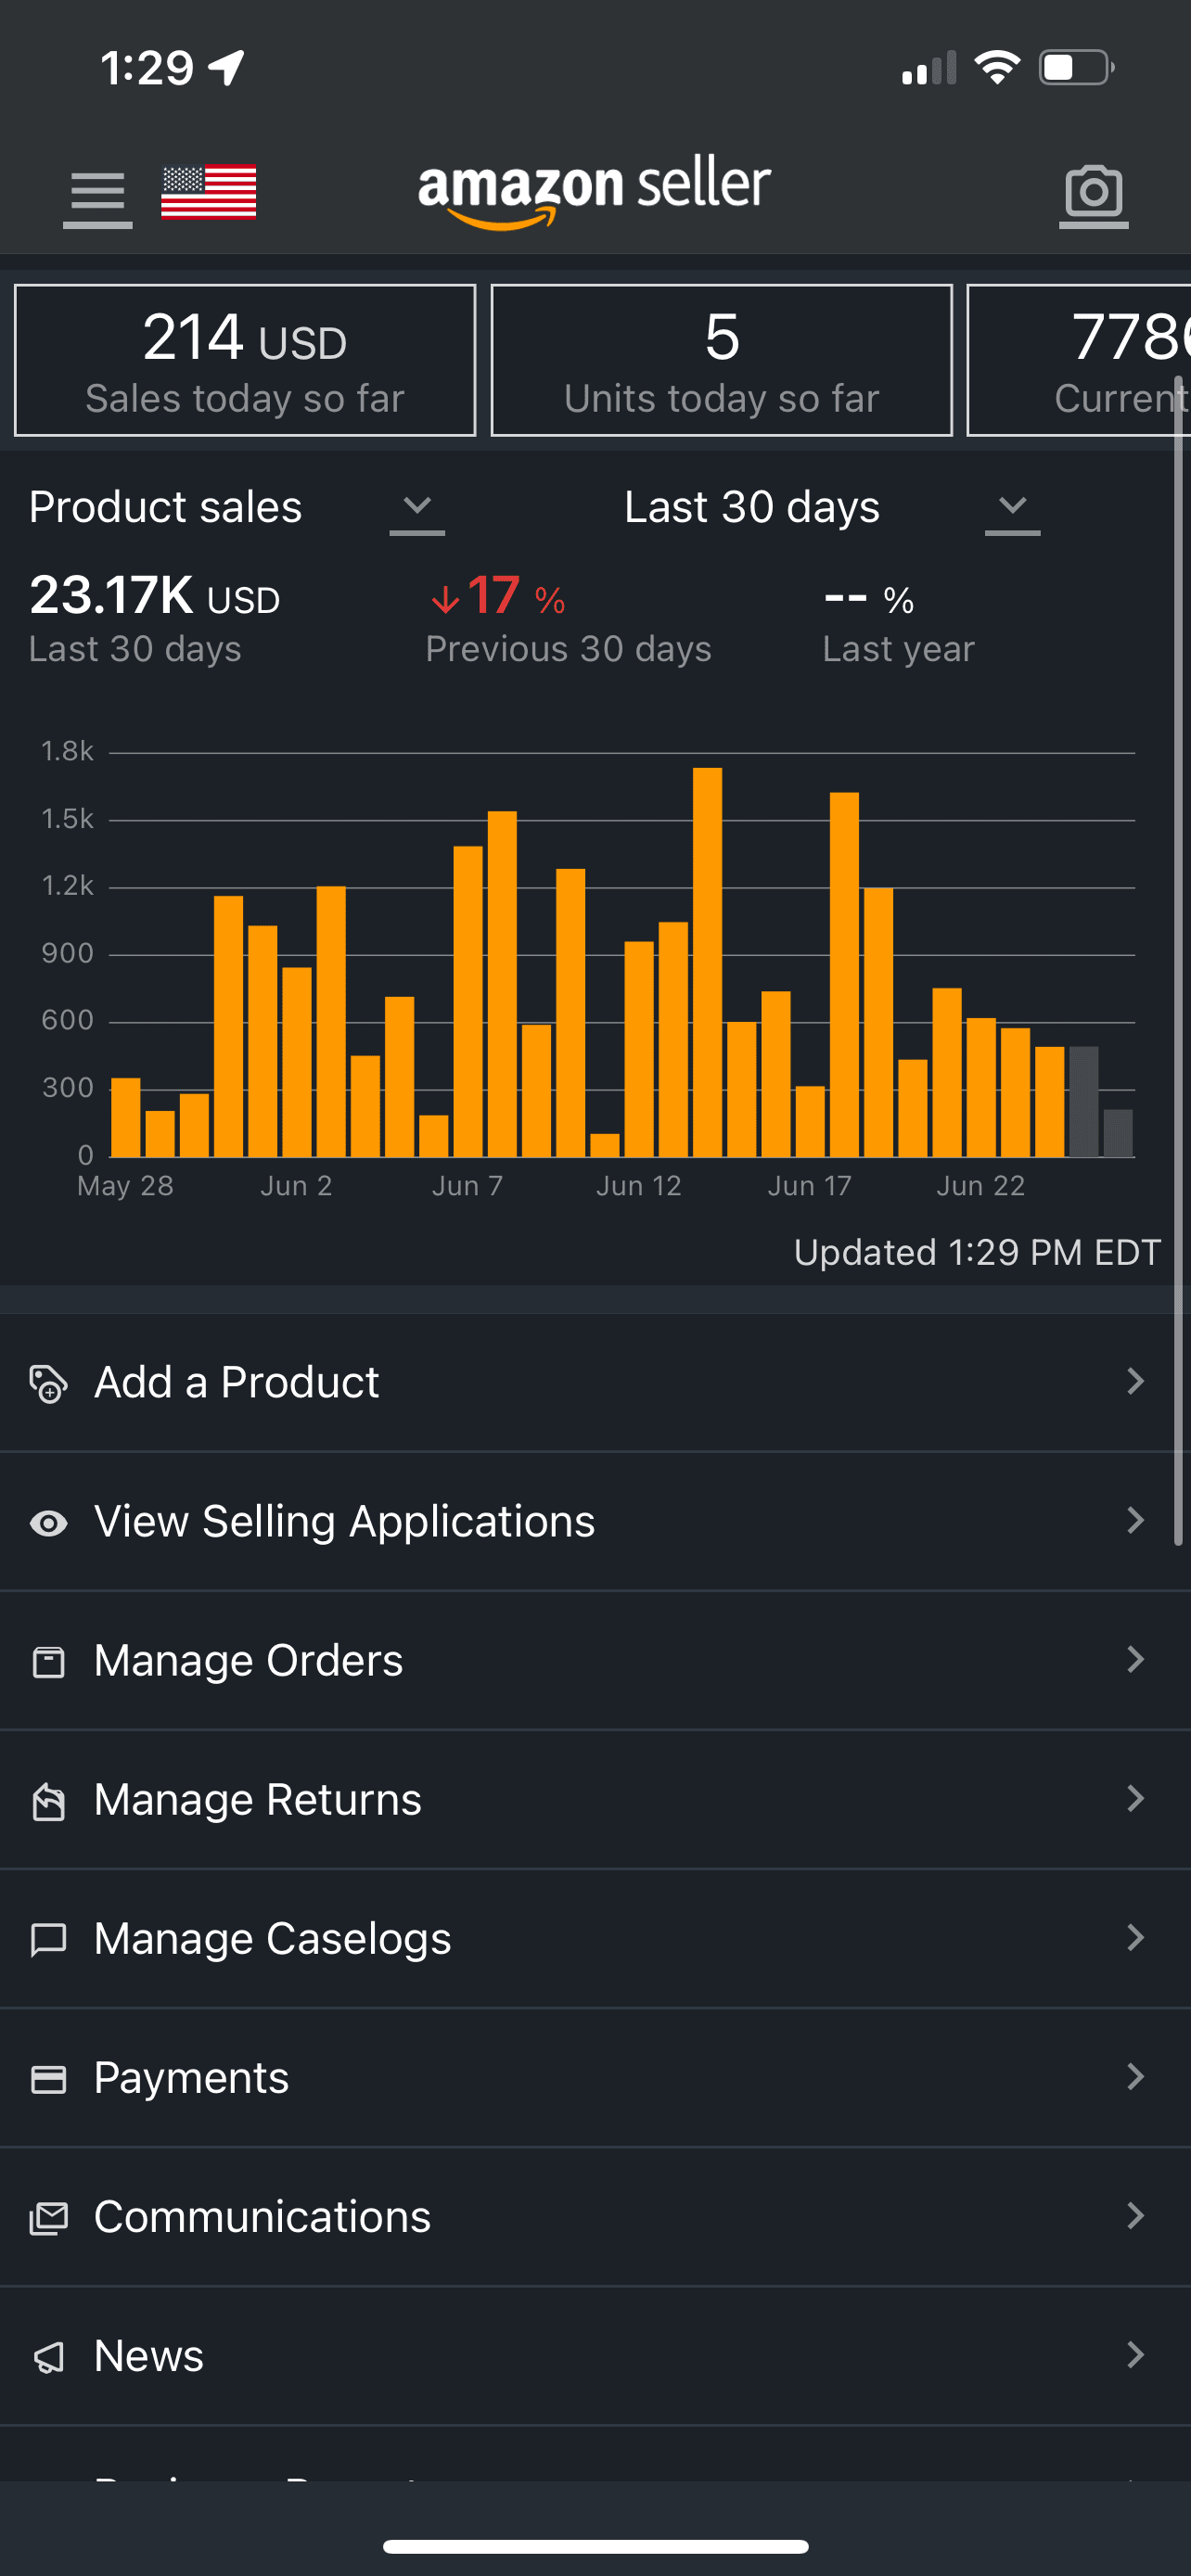Viewport: 1191px width, 2576px height.
Task: Tap the Manage Returns package icon
Action: (48, 1801)
